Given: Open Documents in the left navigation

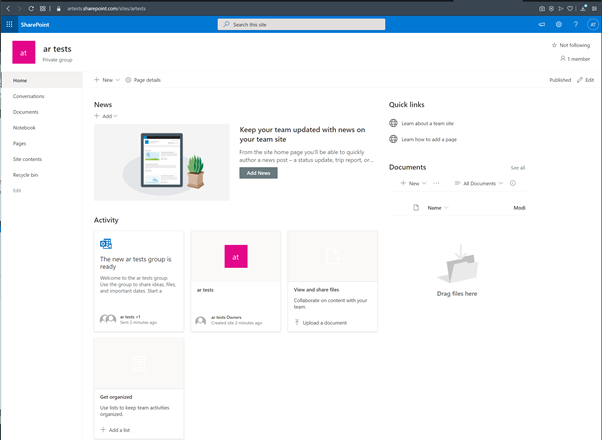Looking at the screenshot, I should point(26,112).
